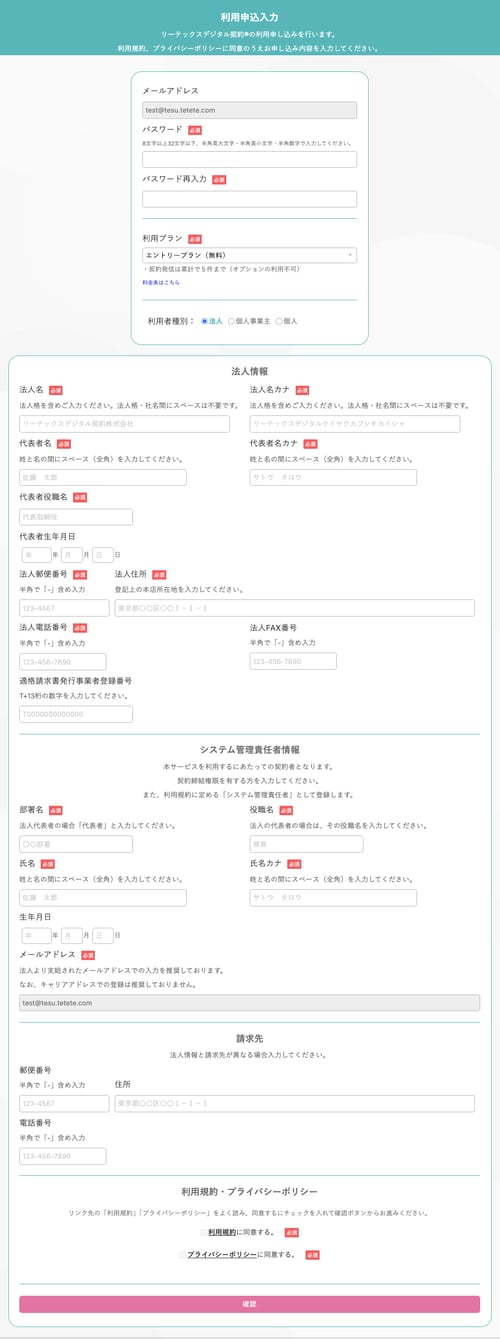Screen dimensions: 500x1339
Task: Click the pink 確認 button
Action: (x=250, y=1304)
